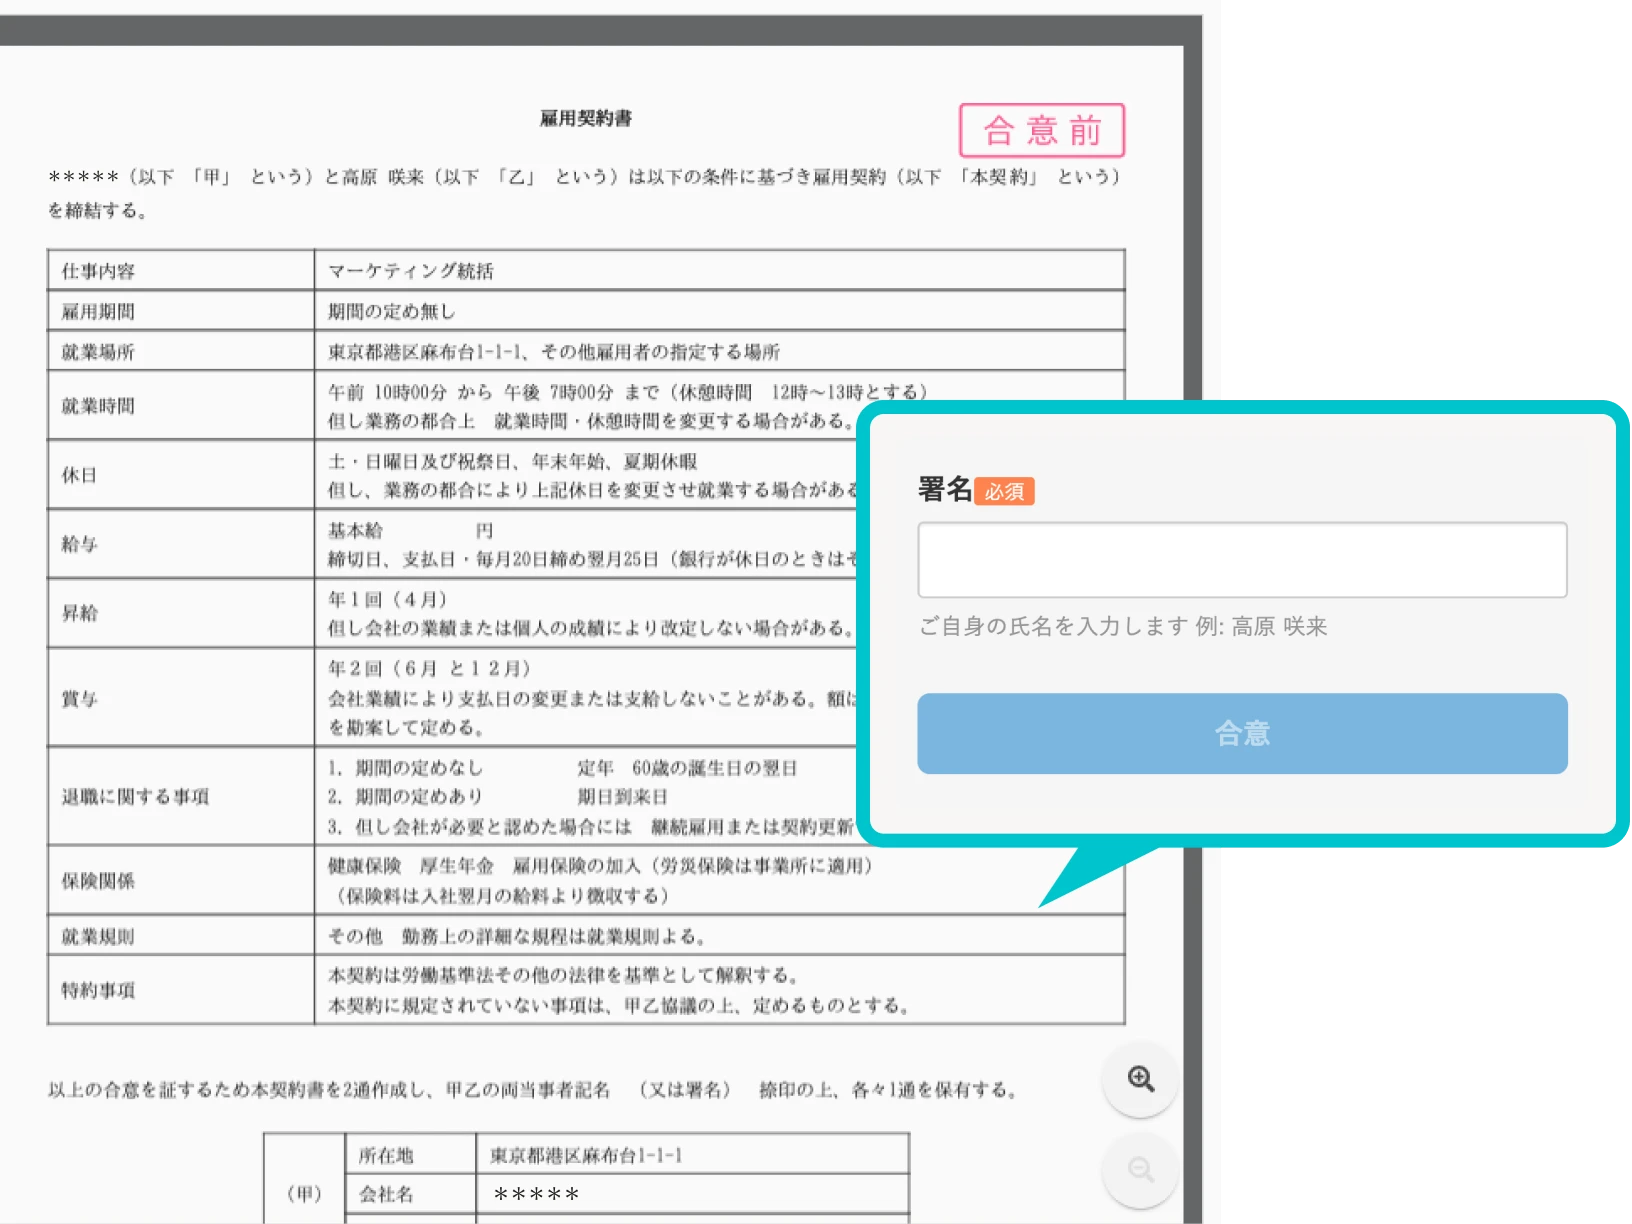Click the 就業場所 row label
The image size is (1632, 1224).
tap(98, 352)
